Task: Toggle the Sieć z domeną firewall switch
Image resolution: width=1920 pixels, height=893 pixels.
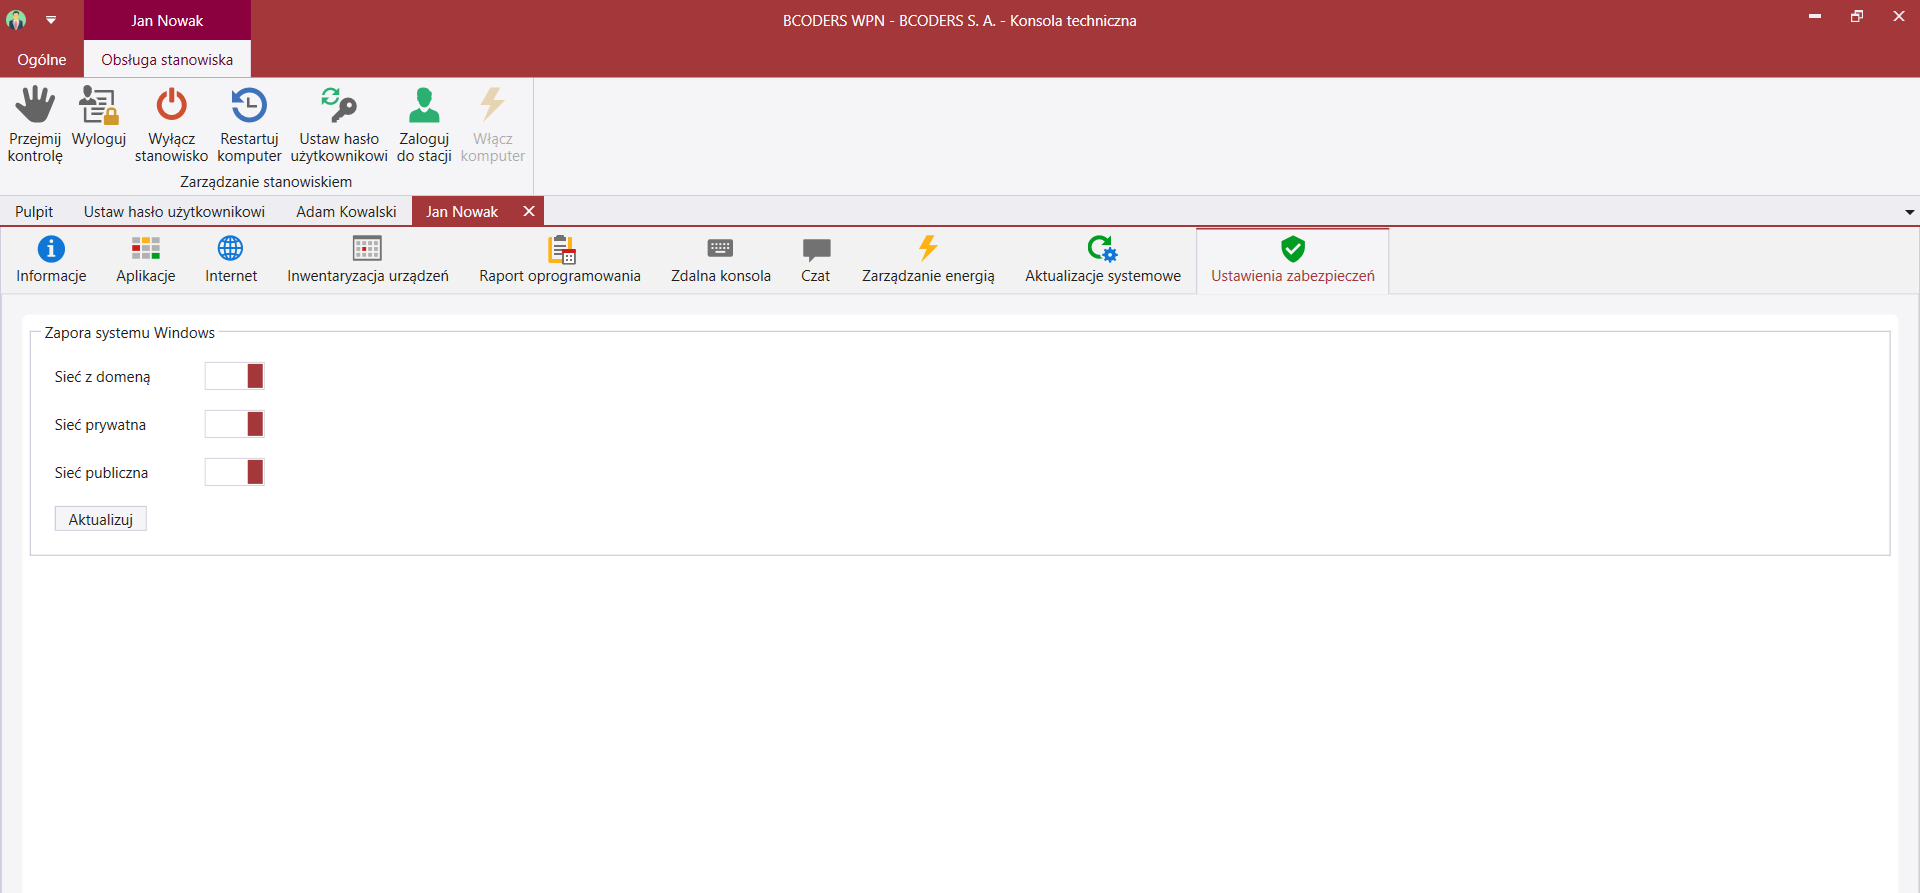Action: coord(234,376)
